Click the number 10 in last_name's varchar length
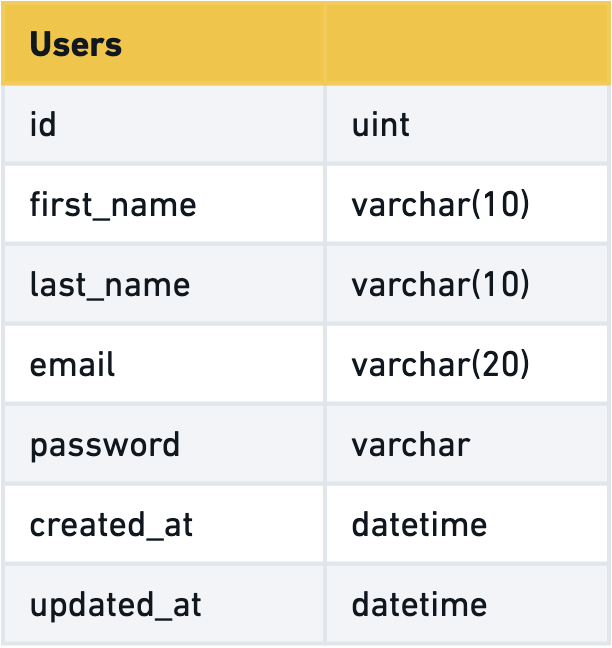The height and width of the screenshot is (648, 612). point(497,285)
